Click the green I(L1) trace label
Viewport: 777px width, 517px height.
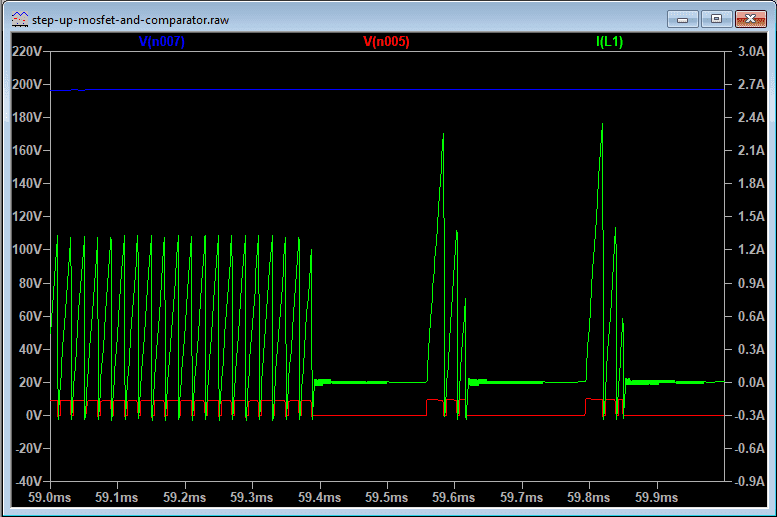click(x=609, y=42)
